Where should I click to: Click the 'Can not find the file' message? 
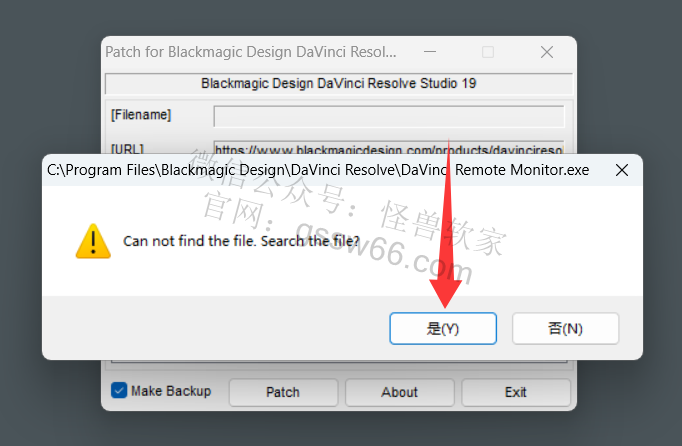241,241
